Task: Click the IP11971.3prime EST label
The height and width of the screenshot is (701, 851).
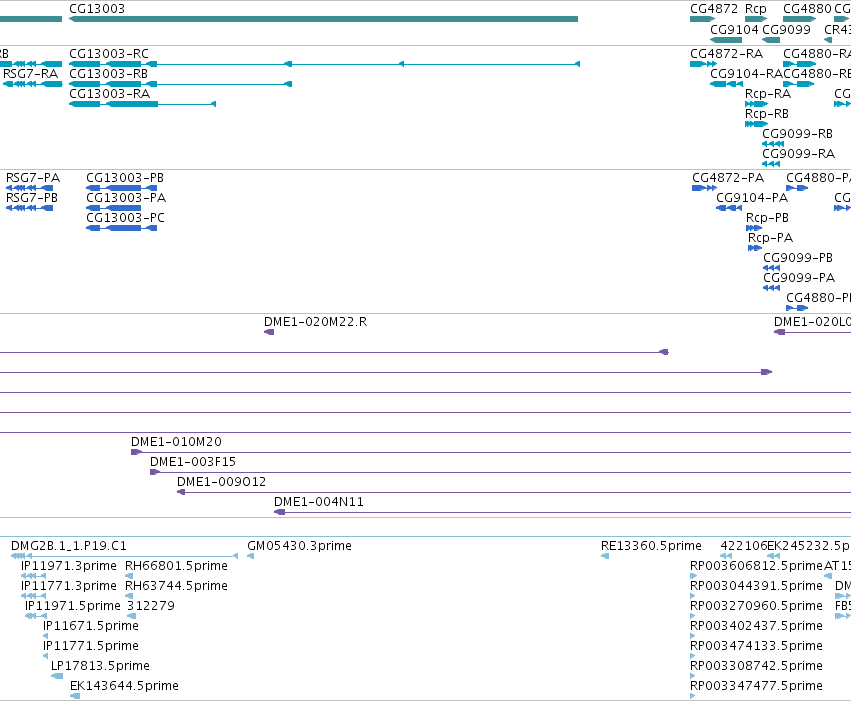Action: coord(68,566)
